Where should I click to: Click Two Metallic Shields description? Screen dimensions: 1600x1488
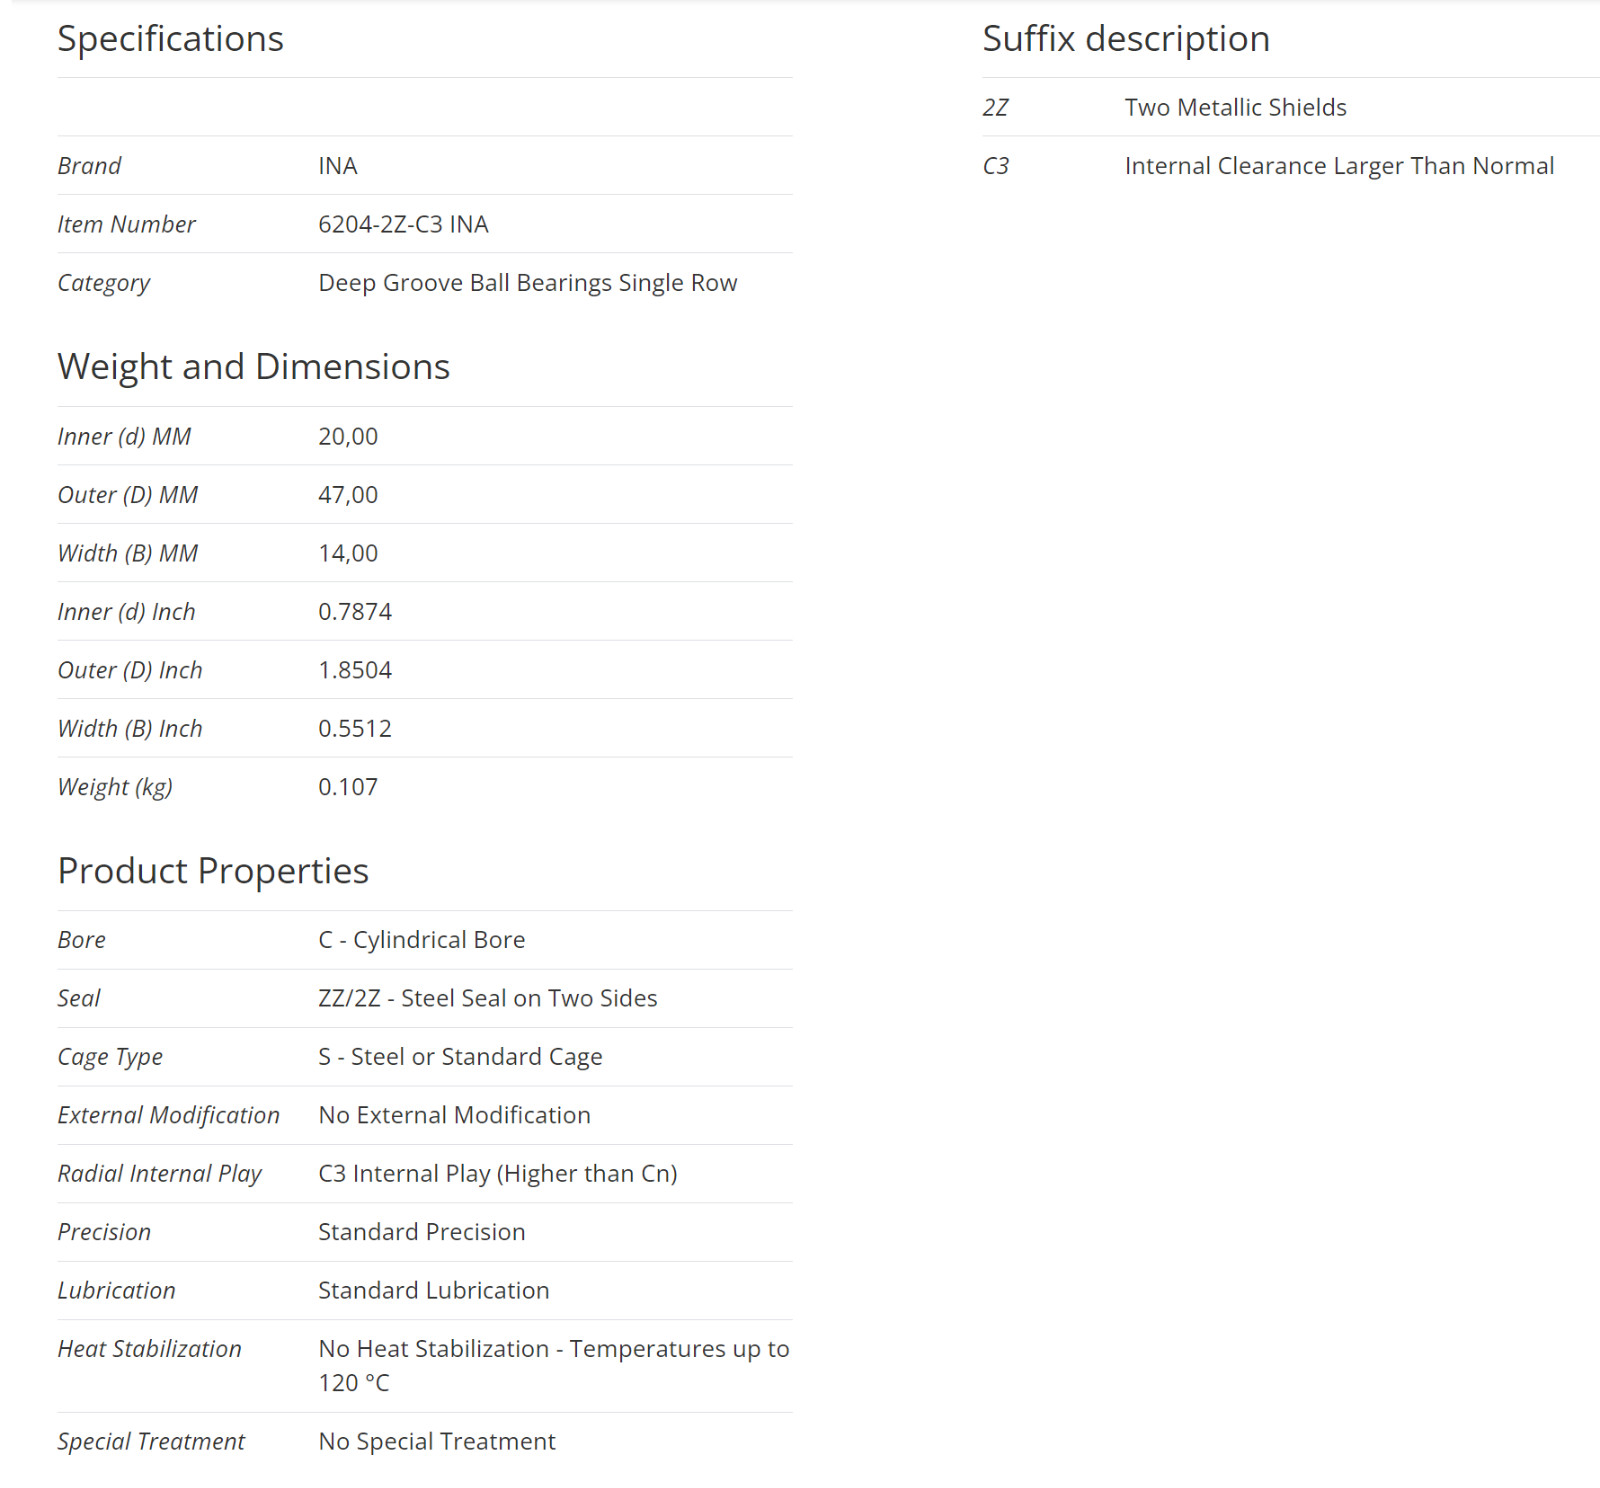tap(1235, 107)
